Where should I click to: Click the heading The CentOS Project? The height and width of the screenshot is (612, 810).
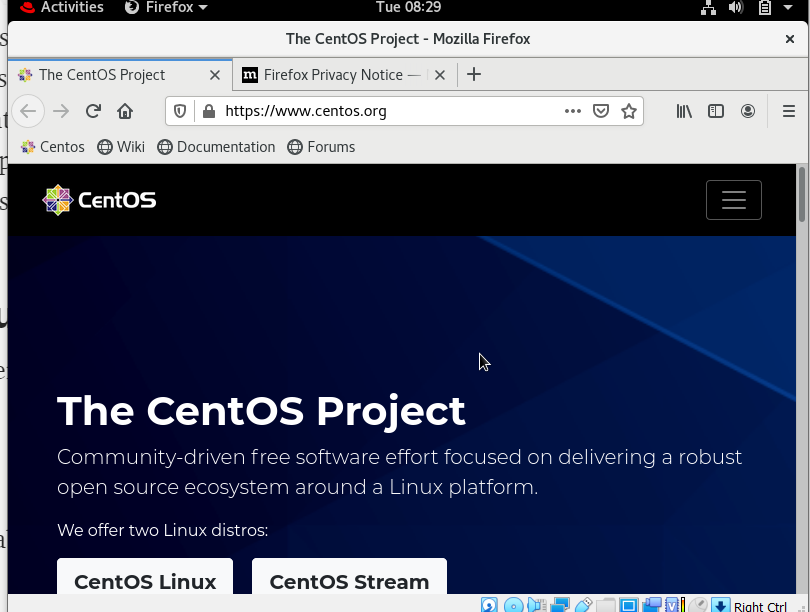tap(261, 411)
